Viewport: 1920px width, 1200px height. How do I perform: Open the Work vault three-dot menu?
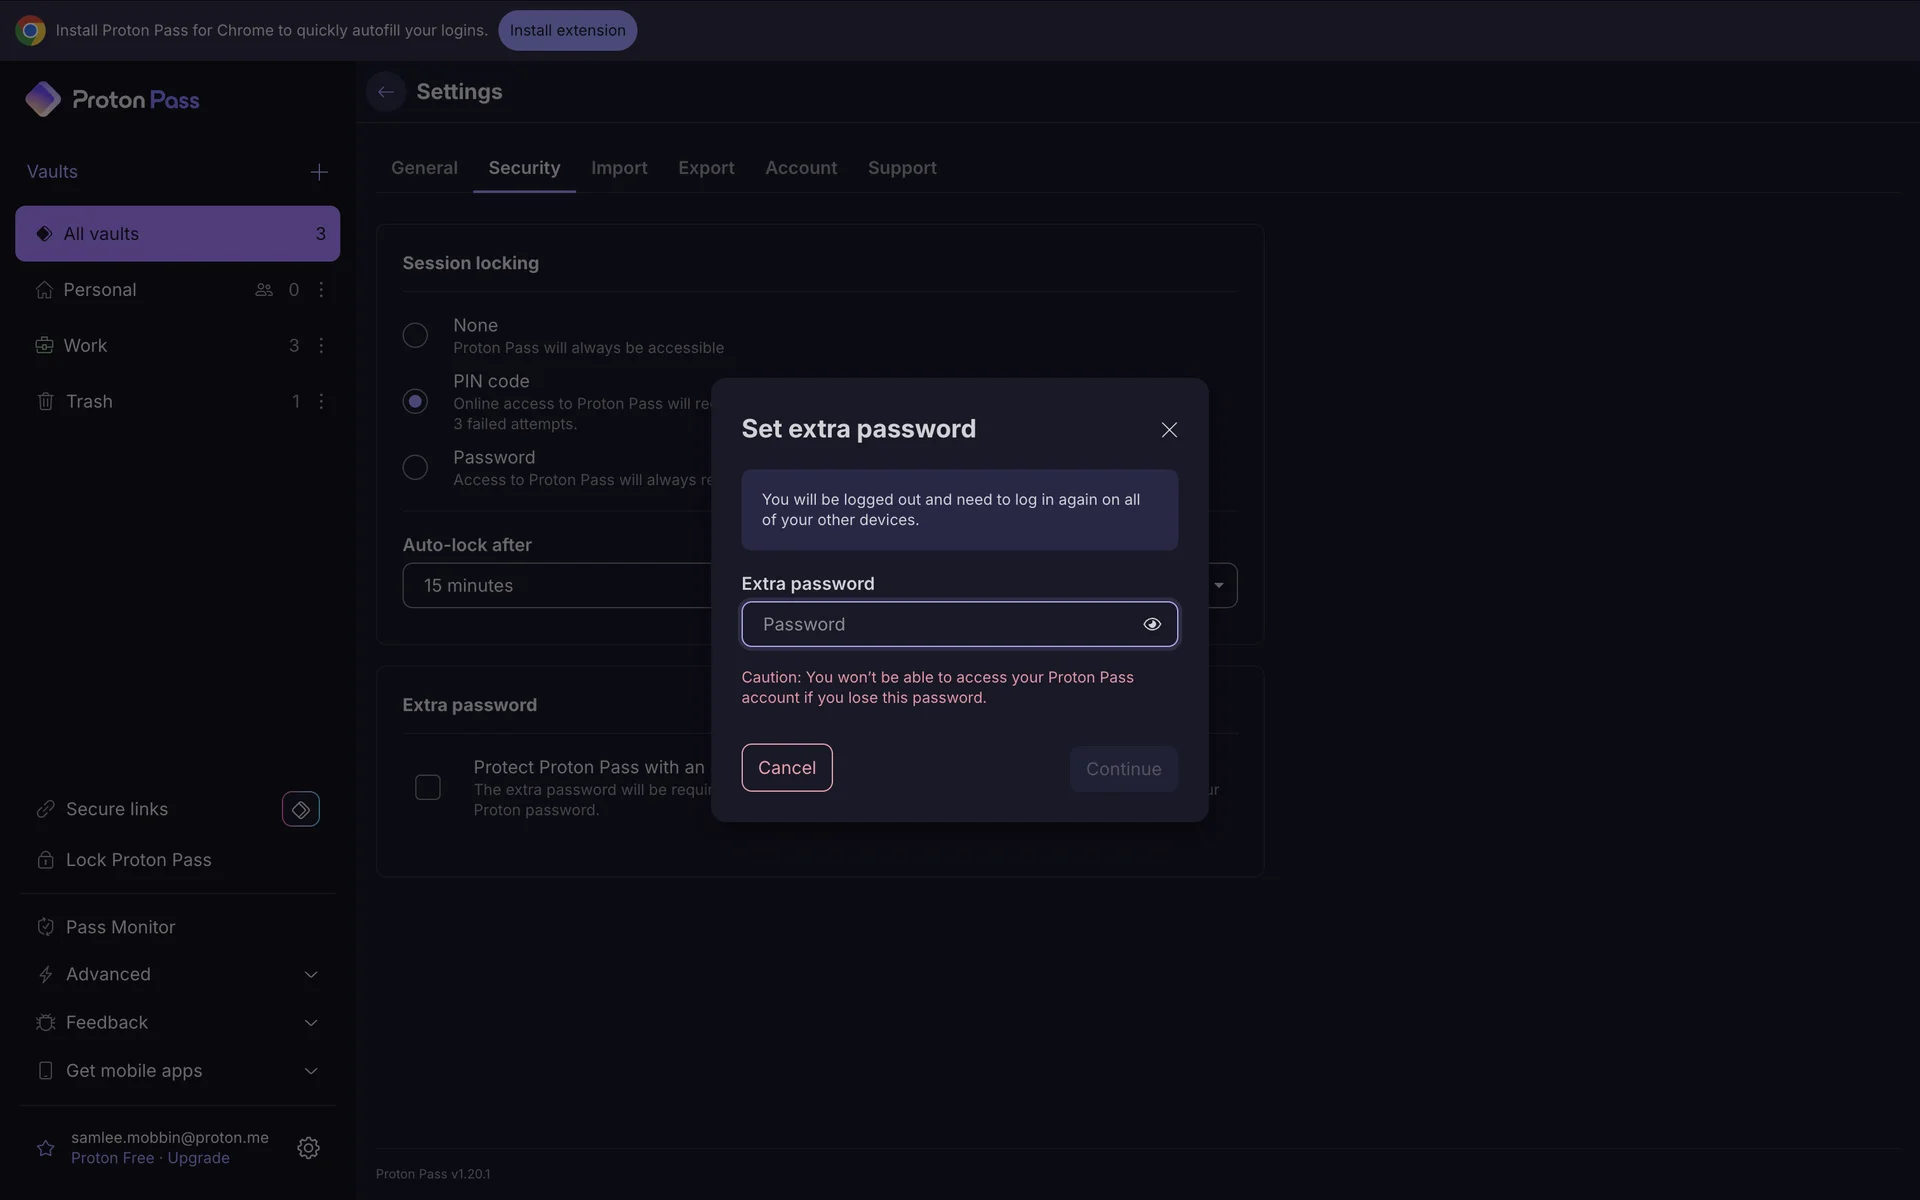[321, 345]
